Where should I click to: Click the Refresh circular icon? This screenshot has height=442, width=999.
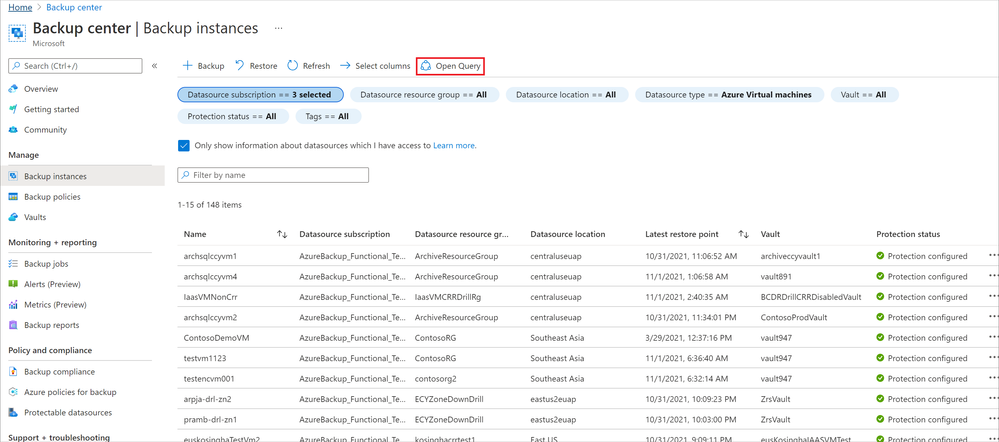point(292,66)
